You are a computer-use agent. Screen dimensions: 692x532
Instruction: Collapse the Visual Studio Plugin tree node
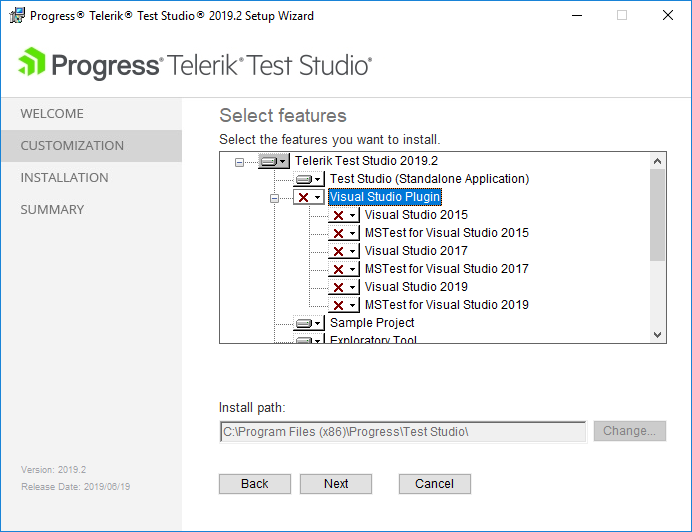(x=274, y=198)
